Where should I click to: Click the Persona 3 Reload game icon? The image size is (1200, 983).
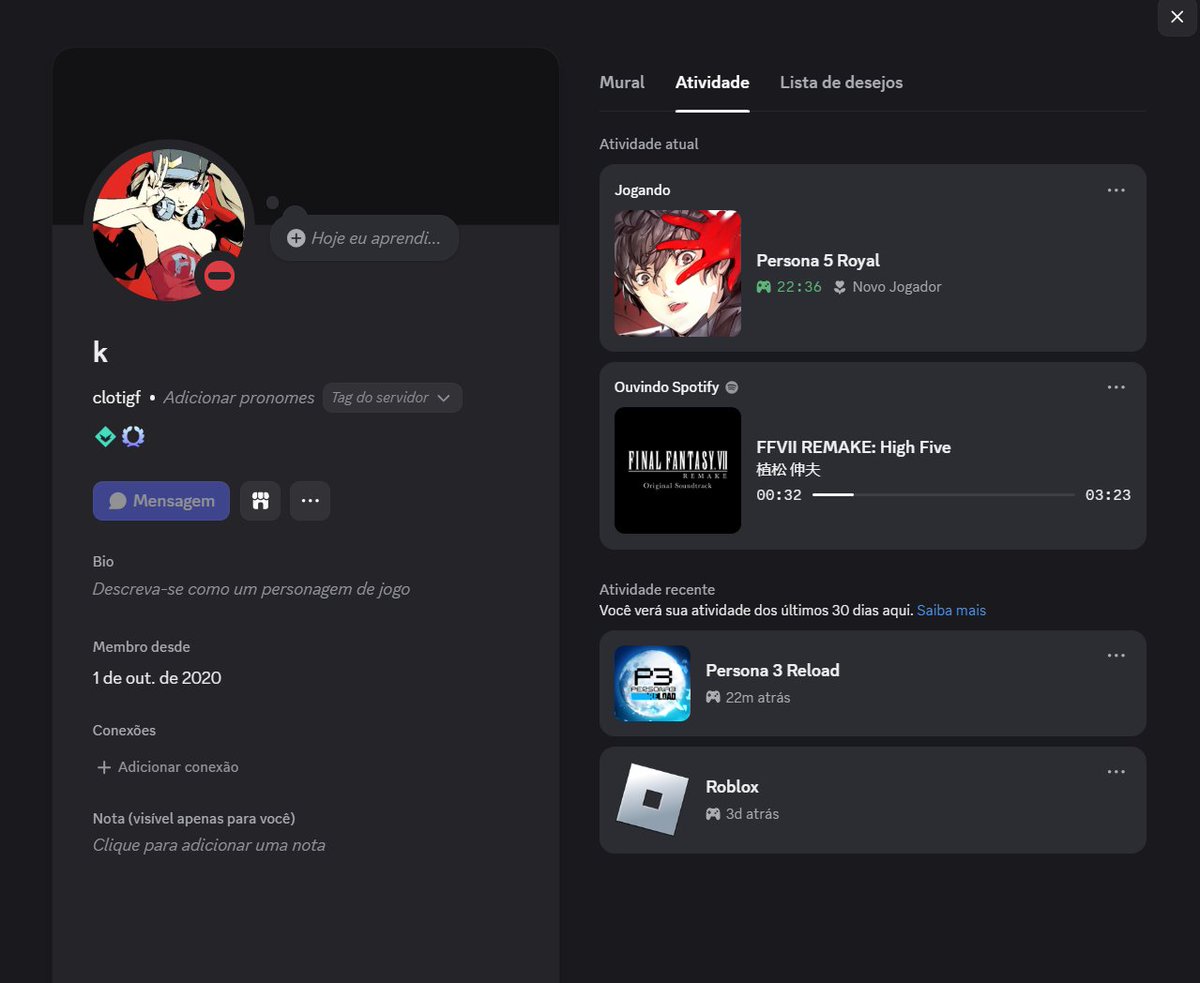(652, 683)
